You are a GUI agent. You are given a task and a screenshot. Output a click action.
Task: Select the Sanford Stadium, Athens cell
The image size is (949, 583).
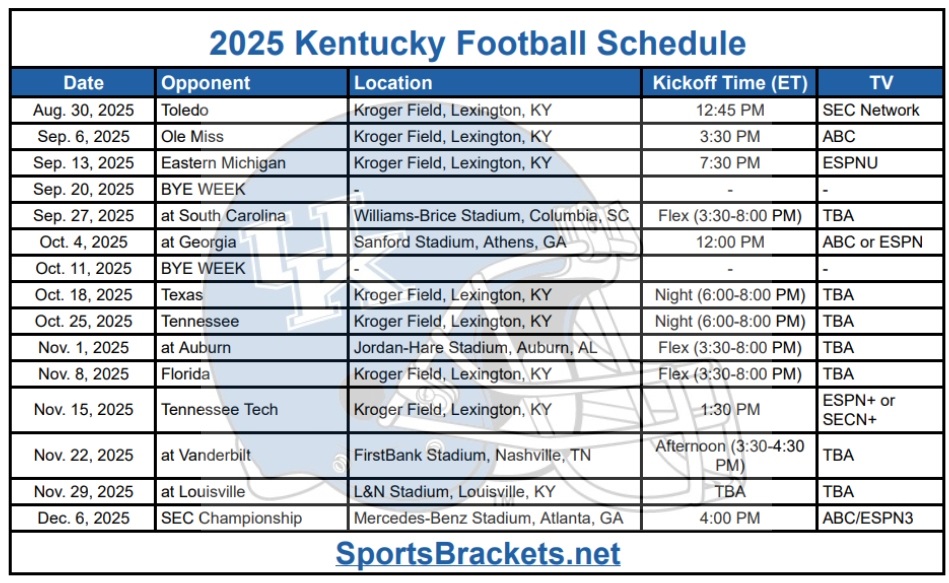click(494, 242)
